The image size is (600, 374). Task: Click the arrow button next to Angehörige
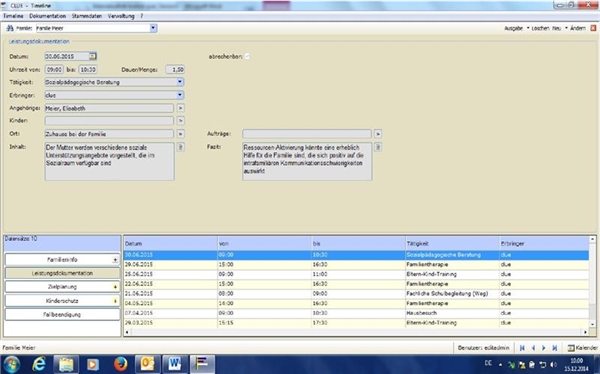[x=181, y=108]
